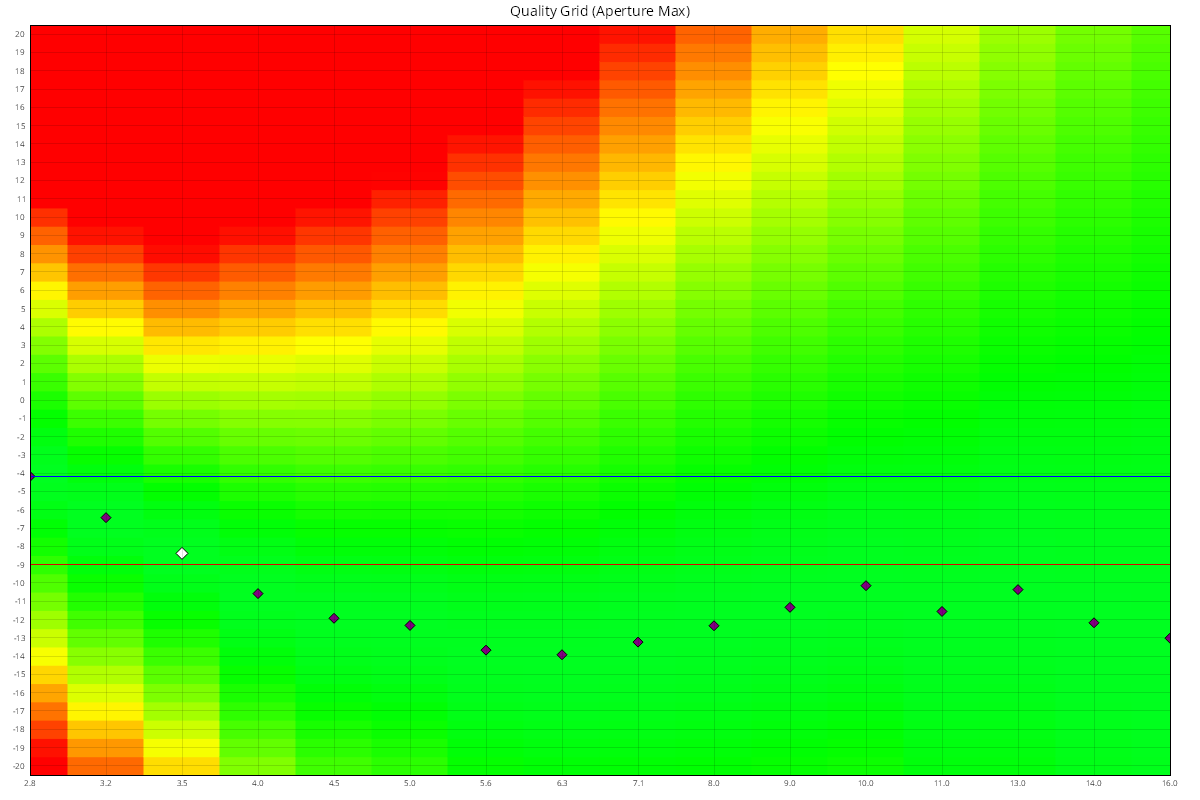Pick the purple diamond marker at aperture 4.5

pos(334,618)
